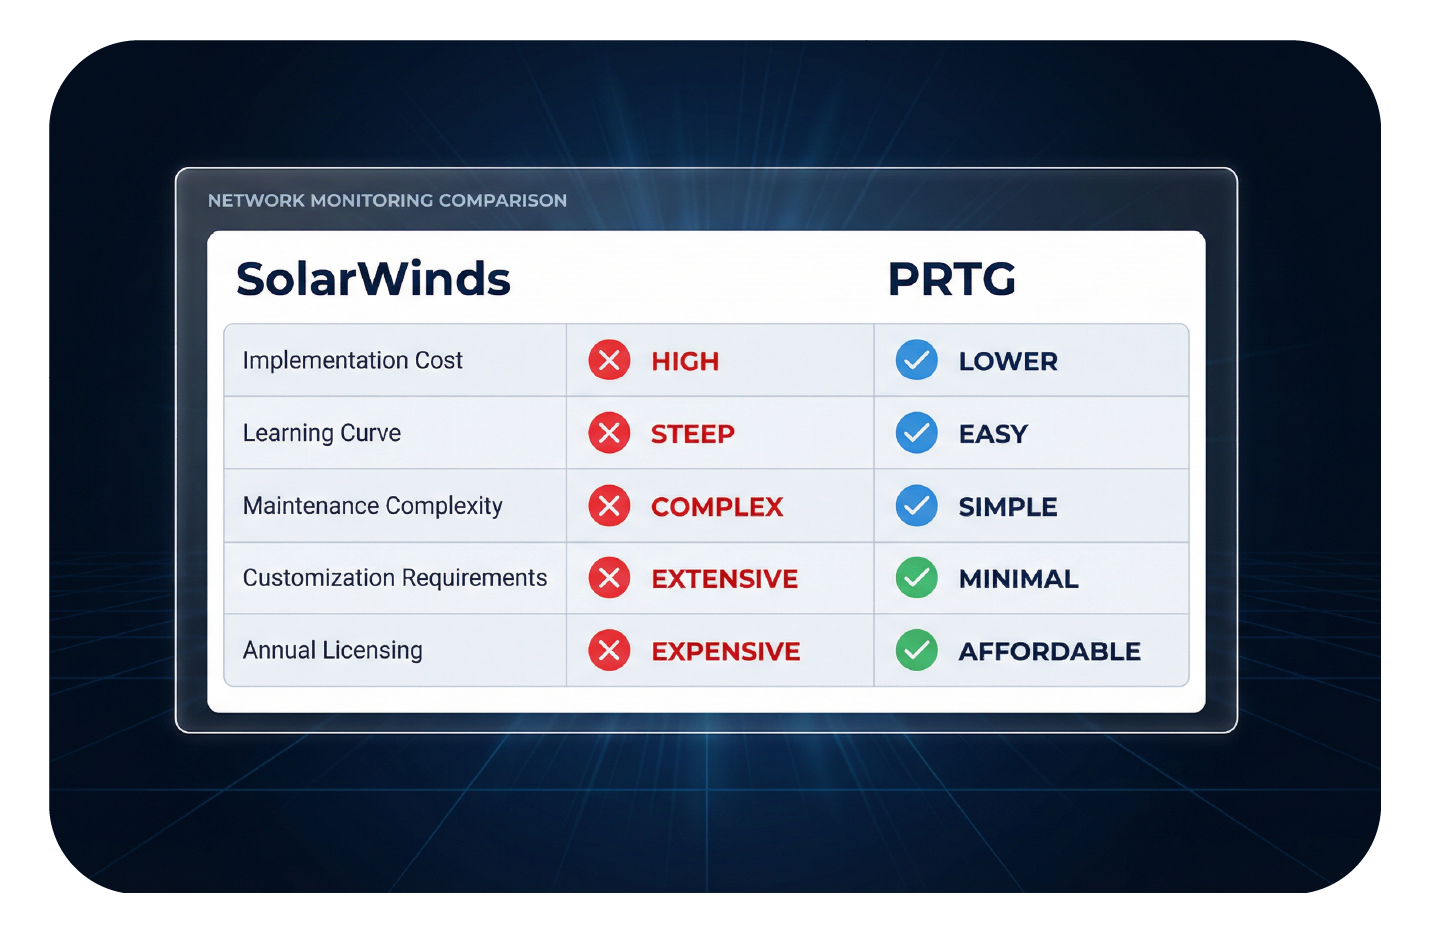The image size is (1431, 934).
Task: Click the "EASY" value text
Action: coord(993,434)
